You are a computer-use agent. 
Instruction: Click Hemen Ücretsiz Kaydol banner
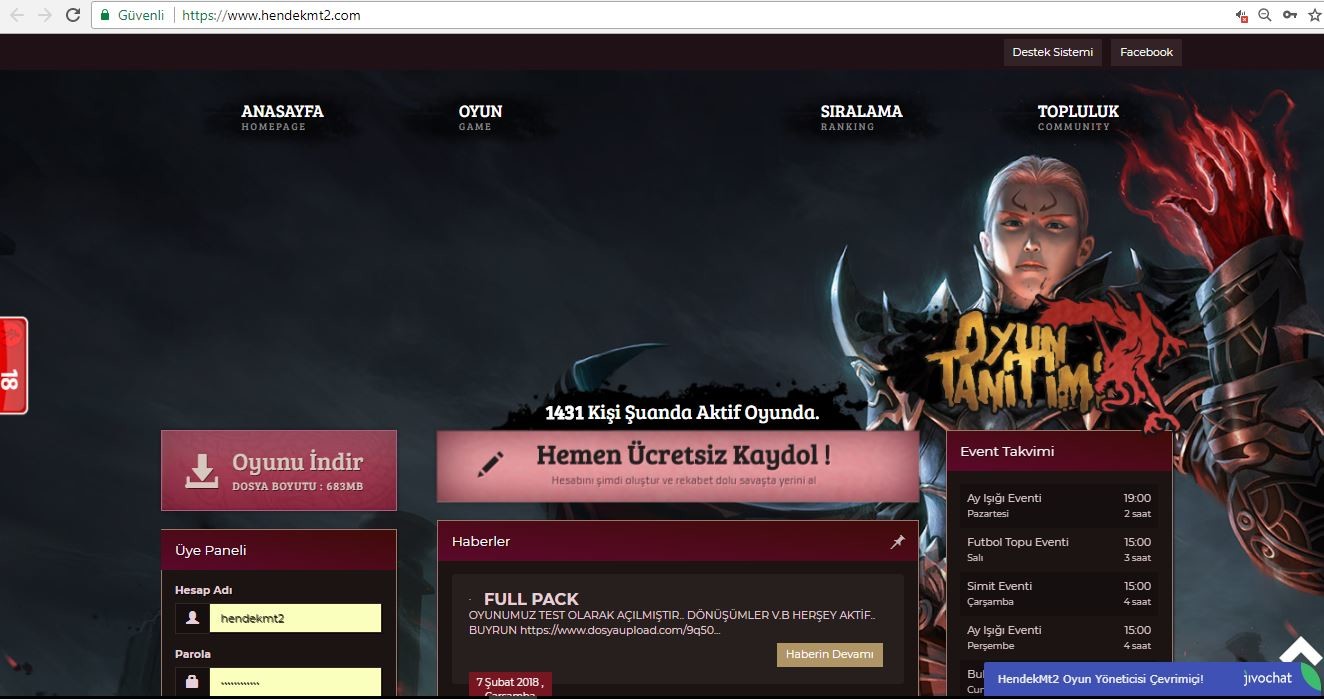[678, 466]
